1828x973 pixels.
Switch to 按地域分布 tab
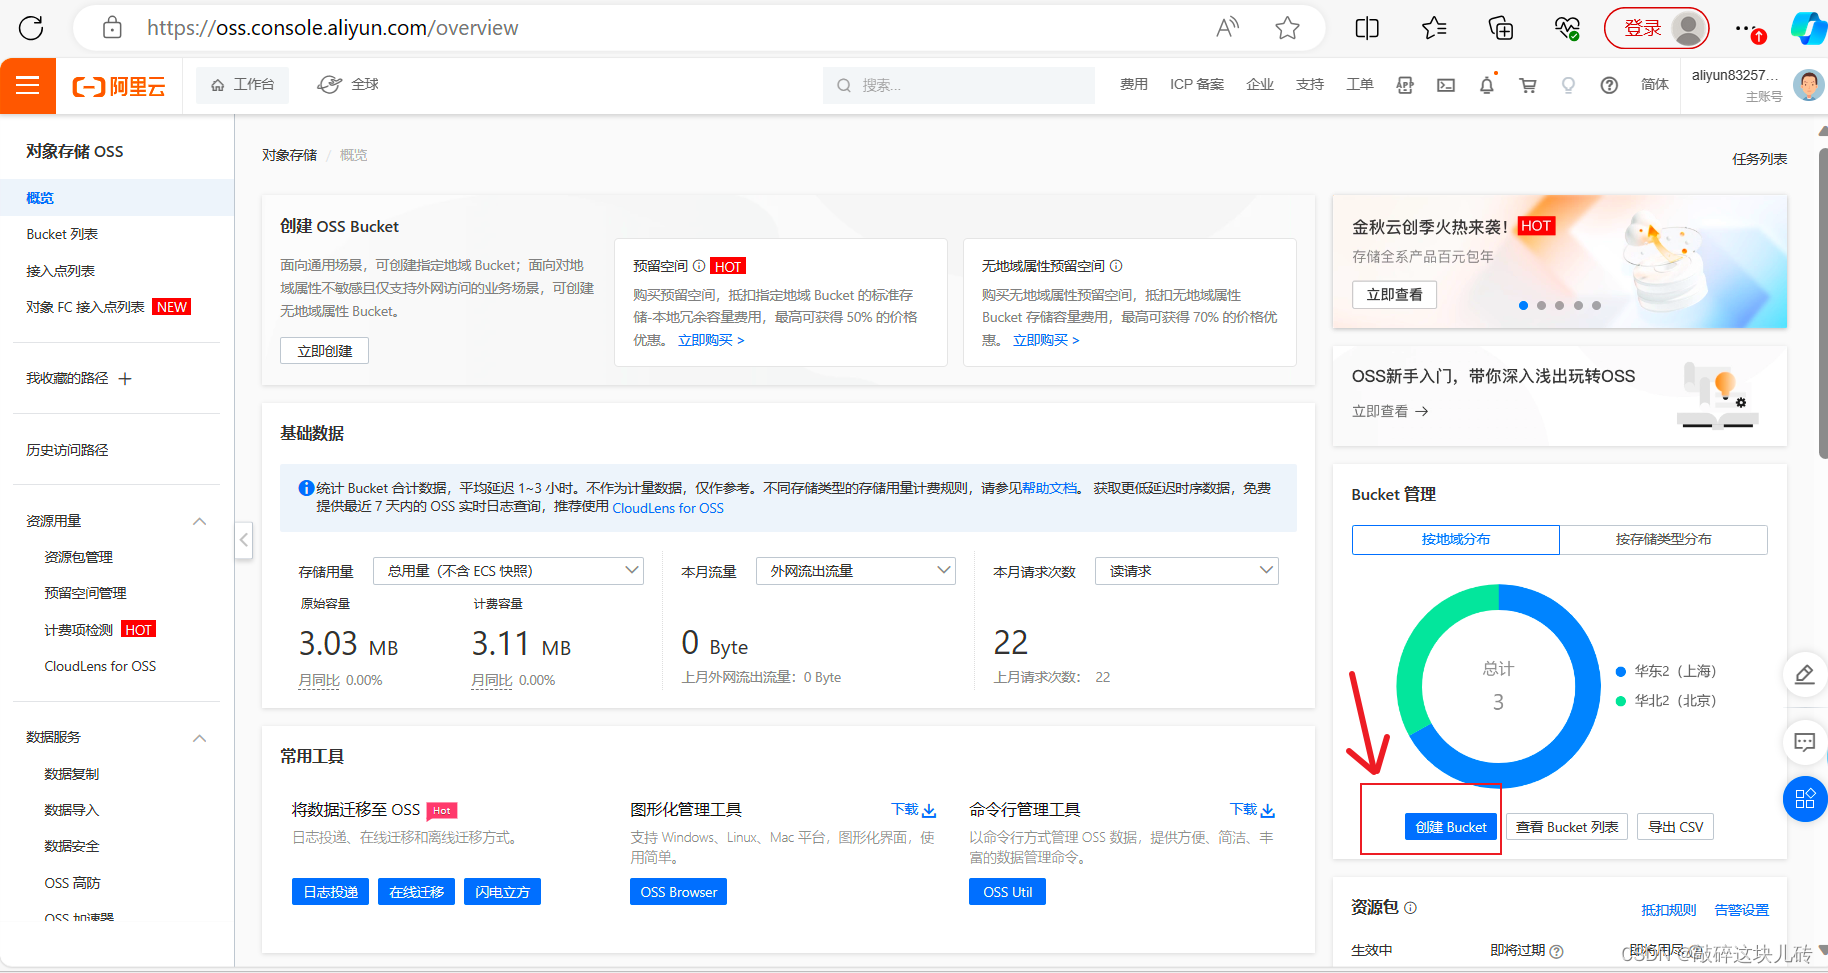coord(1455,539)
